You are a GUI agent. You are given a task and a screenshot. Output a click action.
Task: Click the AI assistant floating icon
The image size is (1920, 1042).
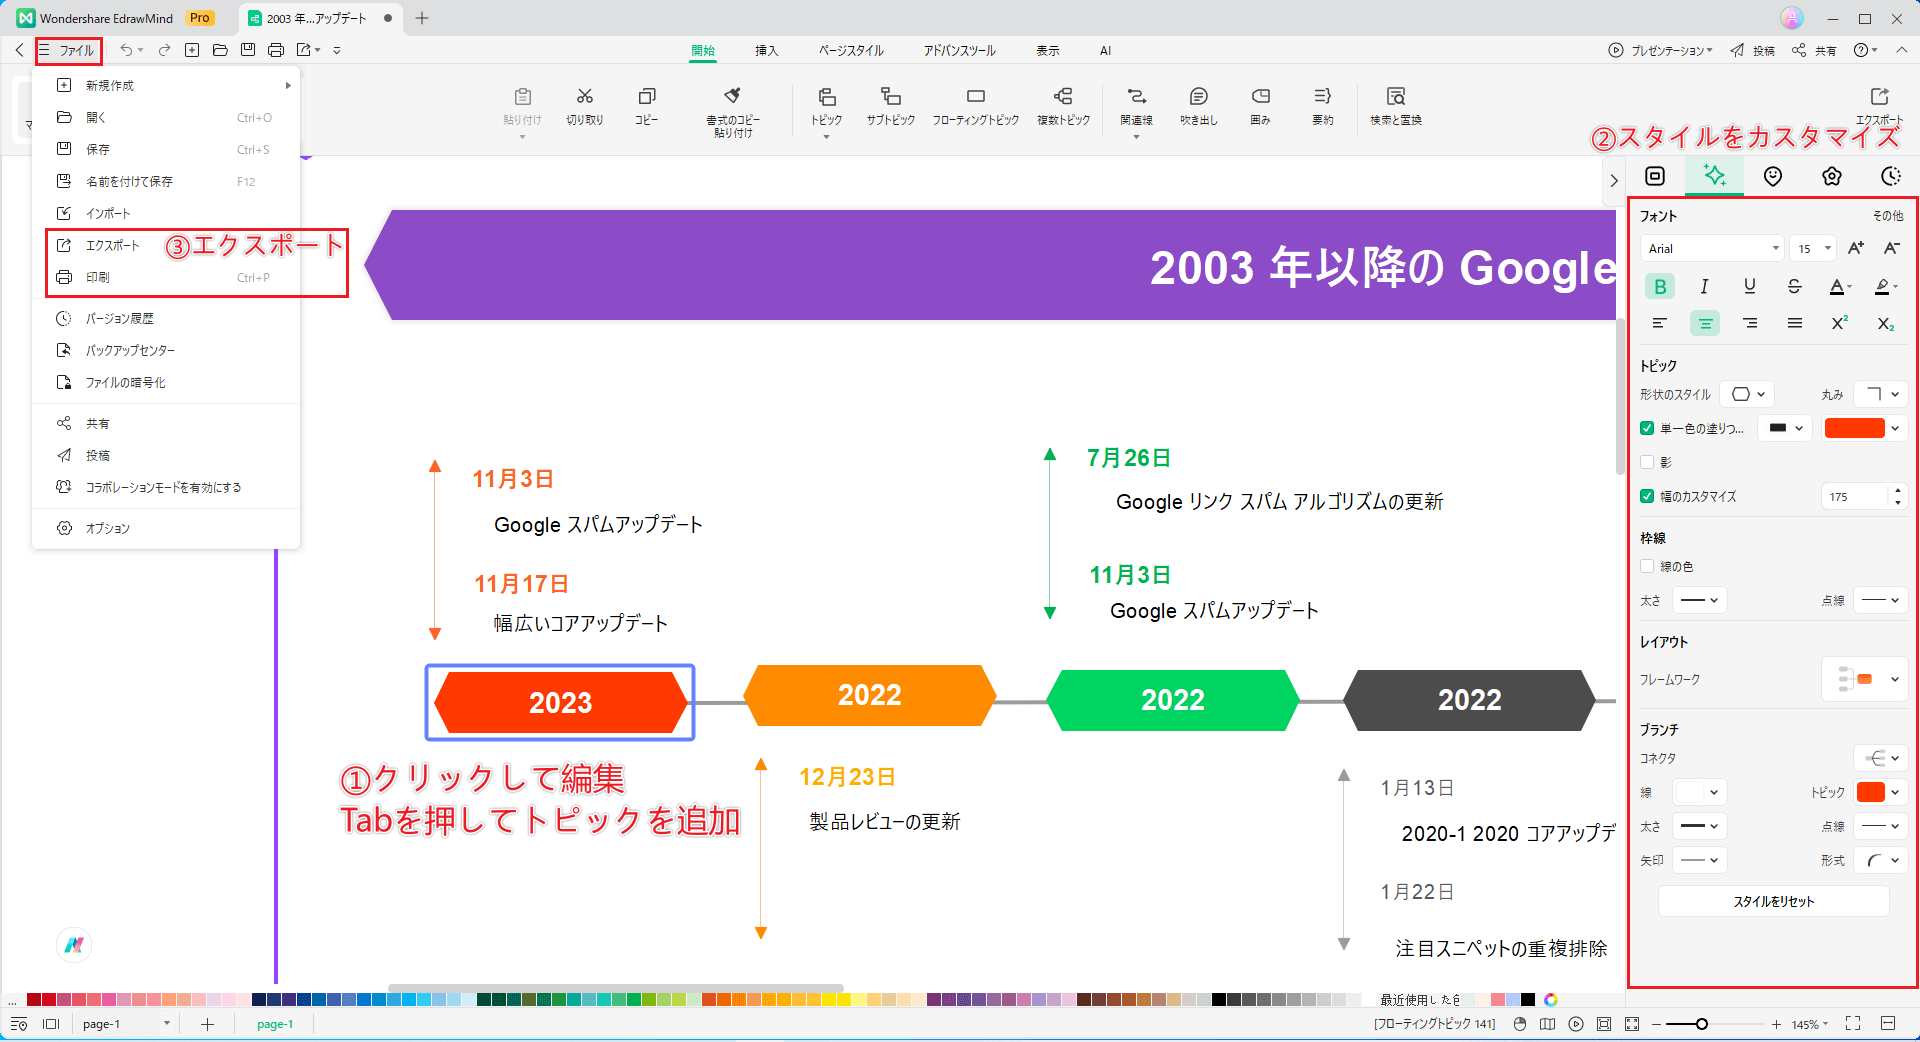coord(74,945)
